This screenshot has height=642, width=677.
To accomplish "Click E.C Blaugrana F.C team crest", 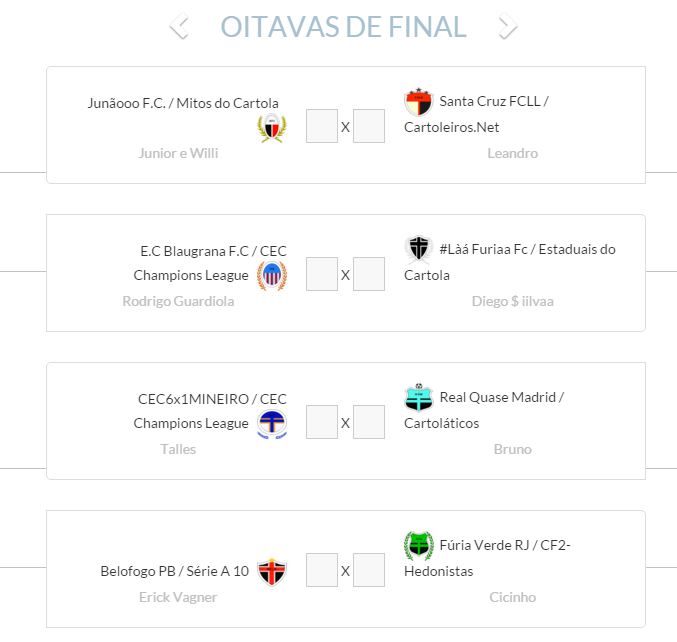I will coord(271,275).
